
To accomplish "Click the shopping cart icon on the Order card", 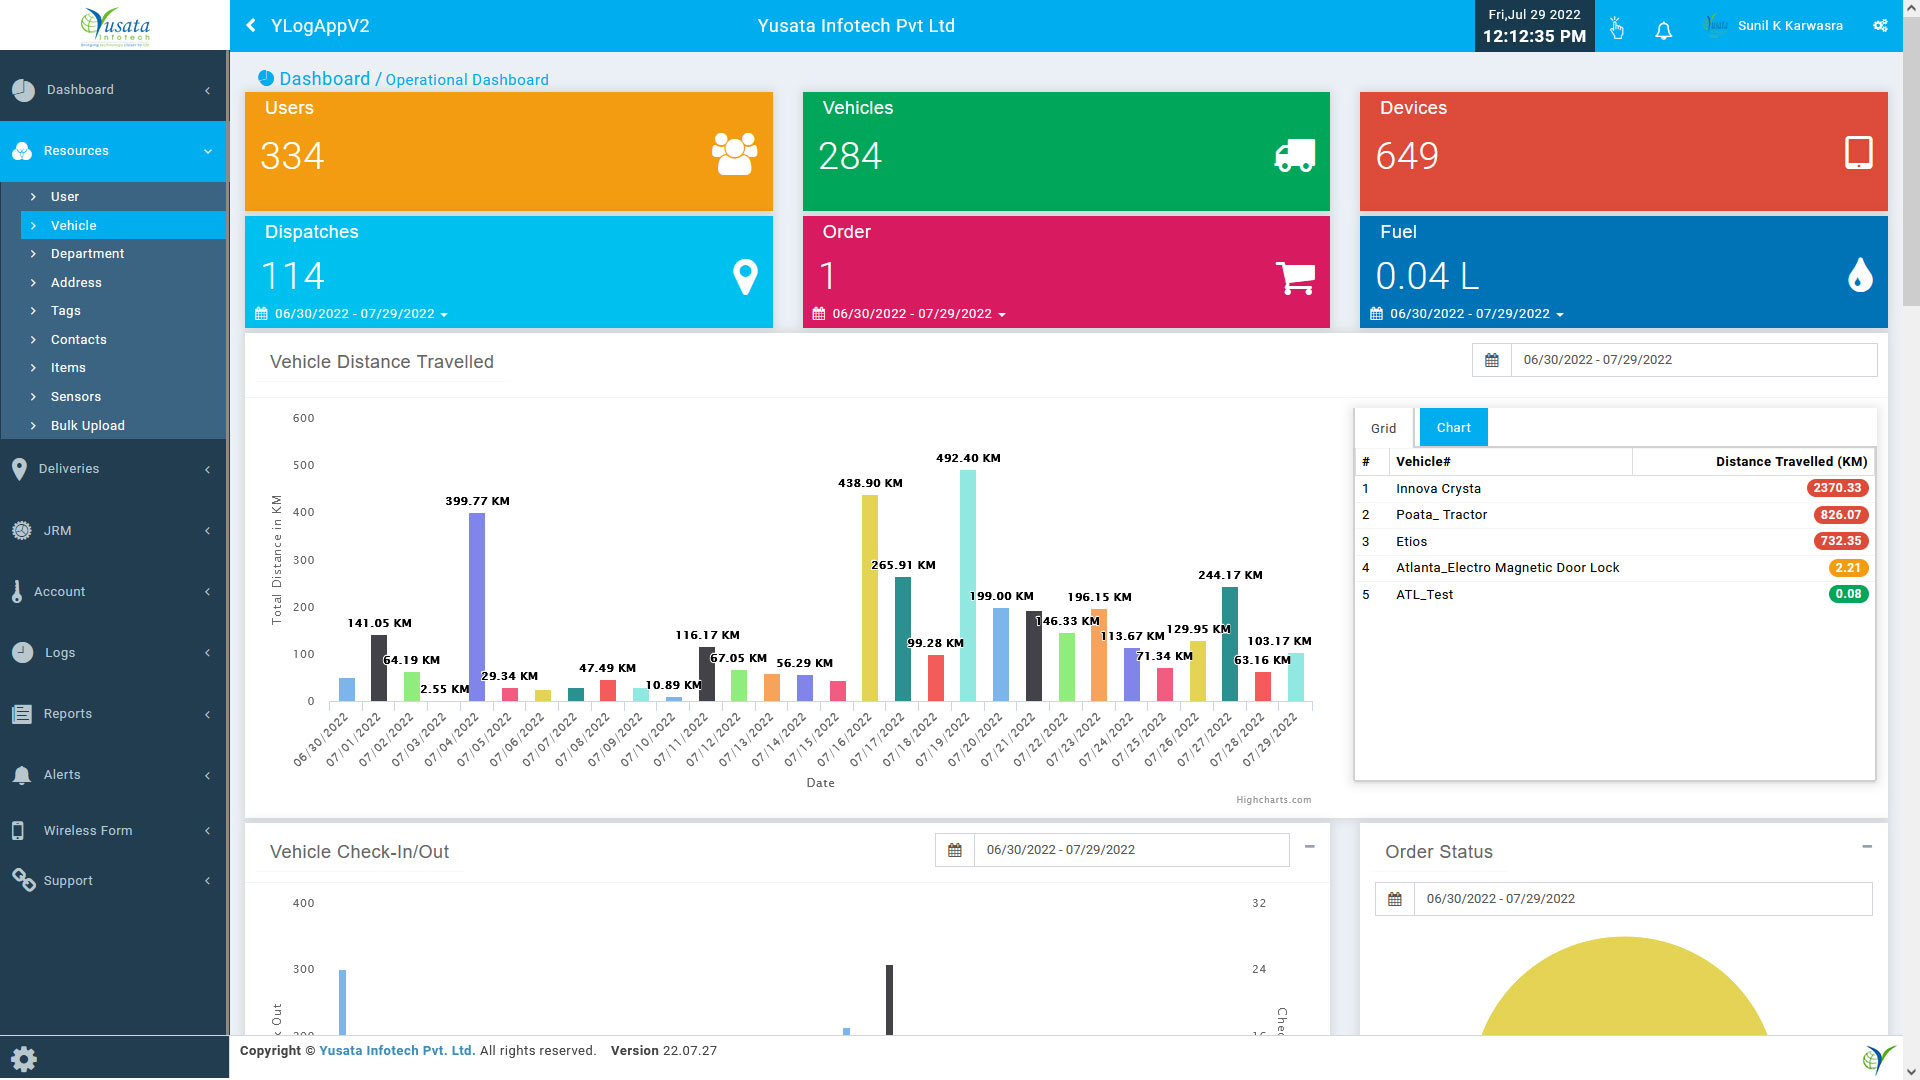I will [x=1296, y=277].
